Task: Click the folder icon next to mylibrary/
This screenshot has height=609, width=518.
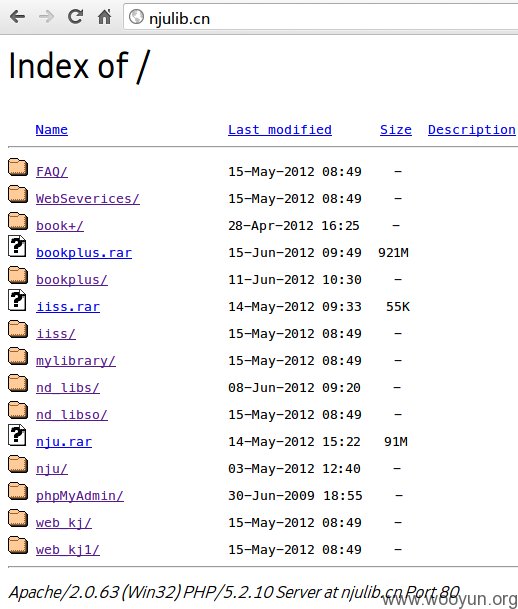Action: coord(18,357)
